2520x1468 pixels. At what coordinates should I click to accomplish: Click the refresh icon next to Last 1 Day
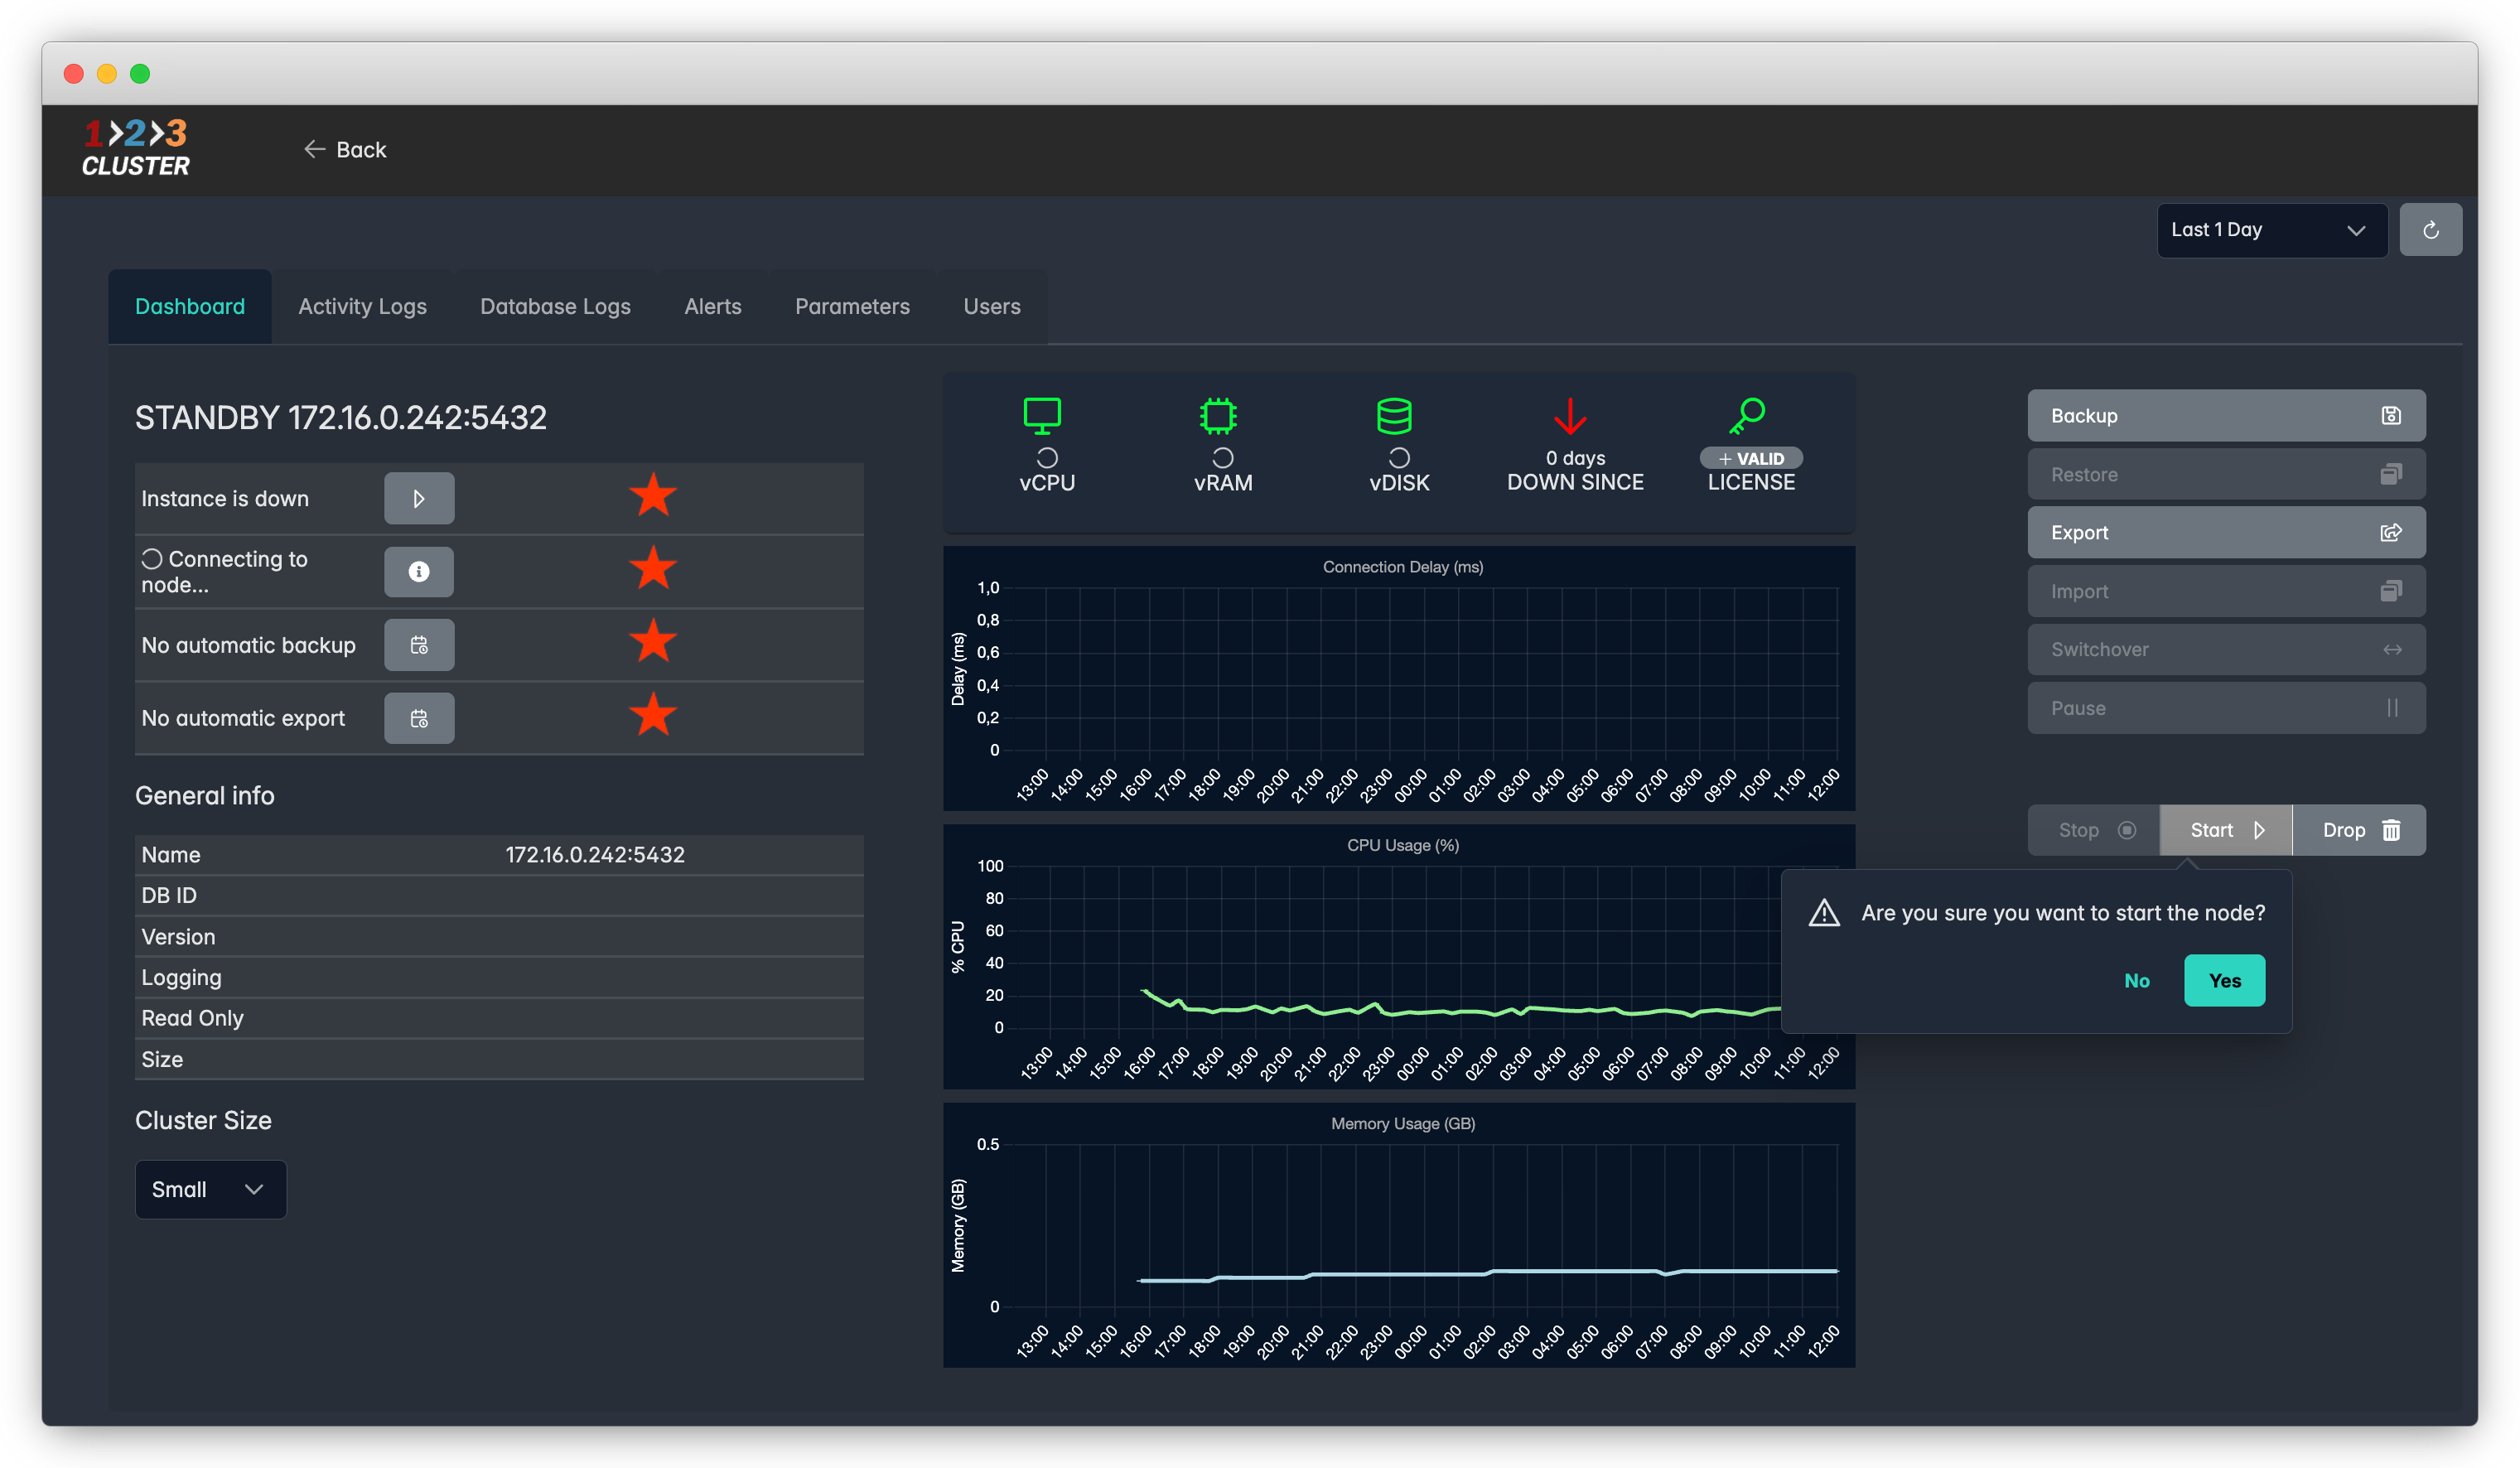(2430, 230)
